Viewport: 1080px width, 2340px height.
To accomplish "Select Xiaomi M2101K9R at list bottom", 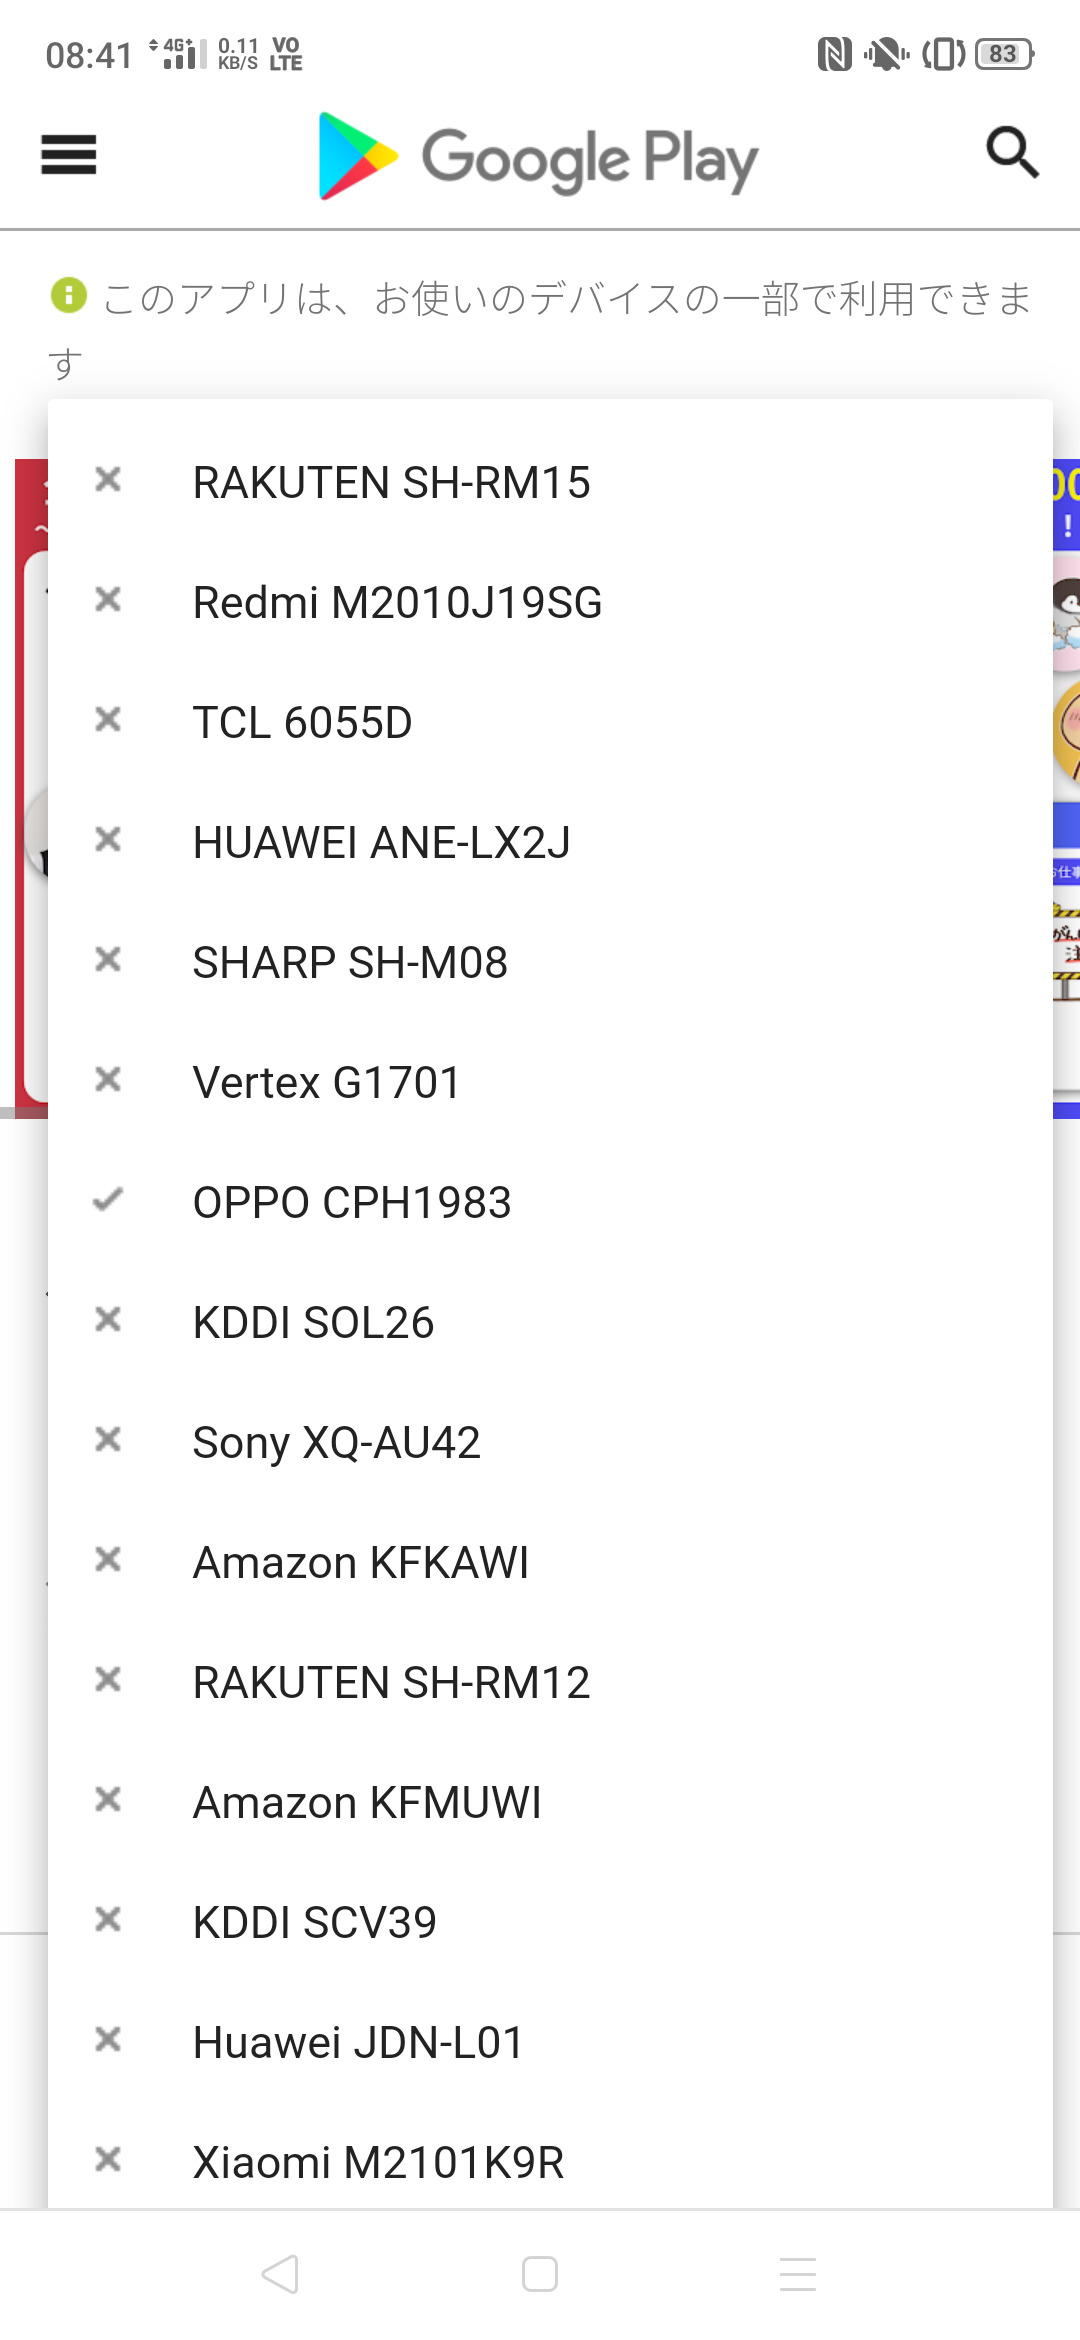I will click(378, 2162).
